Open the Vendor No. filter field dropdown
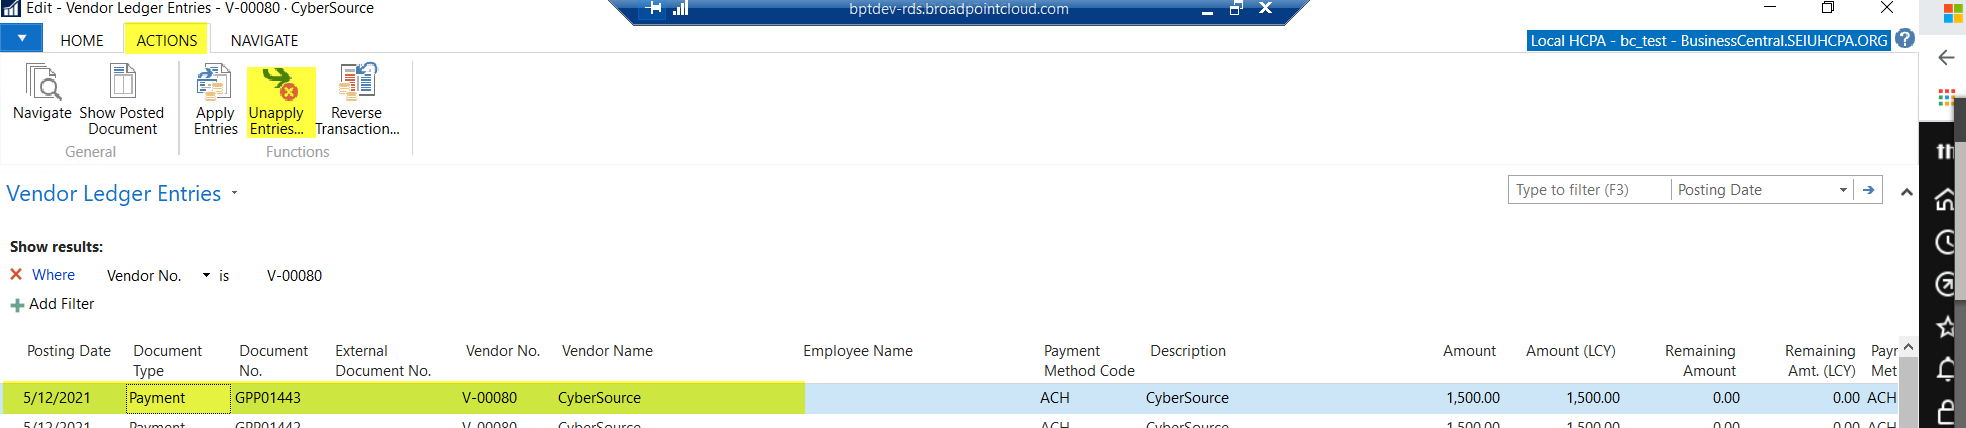Viewport: 1966px width, 428px height. point(207,275)
